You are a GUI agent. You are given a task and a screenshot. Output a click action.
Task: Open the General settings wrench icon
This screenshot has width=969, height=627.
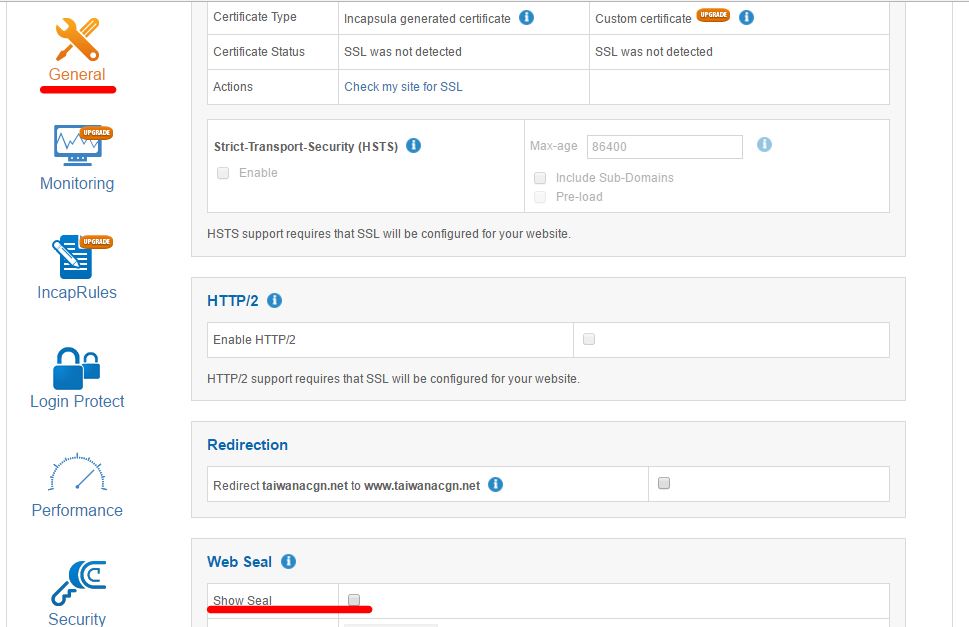(x=77, y=40)
